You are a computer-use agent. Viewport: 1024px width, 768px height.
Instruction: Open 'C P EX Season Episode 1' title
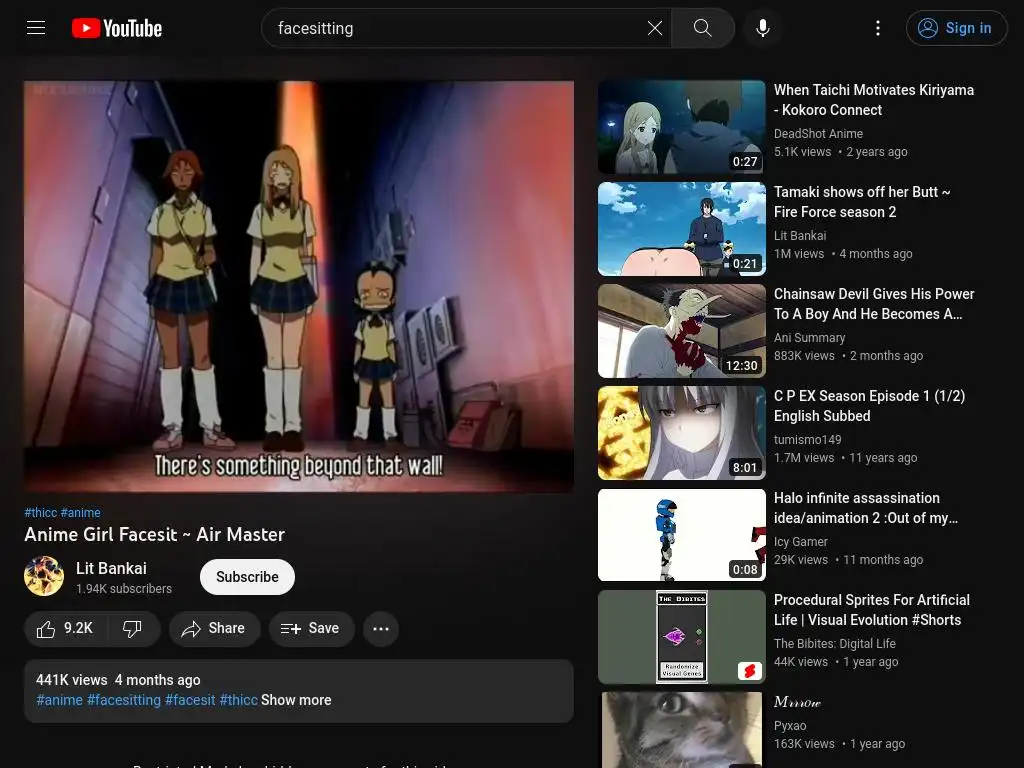pos(869,406)
